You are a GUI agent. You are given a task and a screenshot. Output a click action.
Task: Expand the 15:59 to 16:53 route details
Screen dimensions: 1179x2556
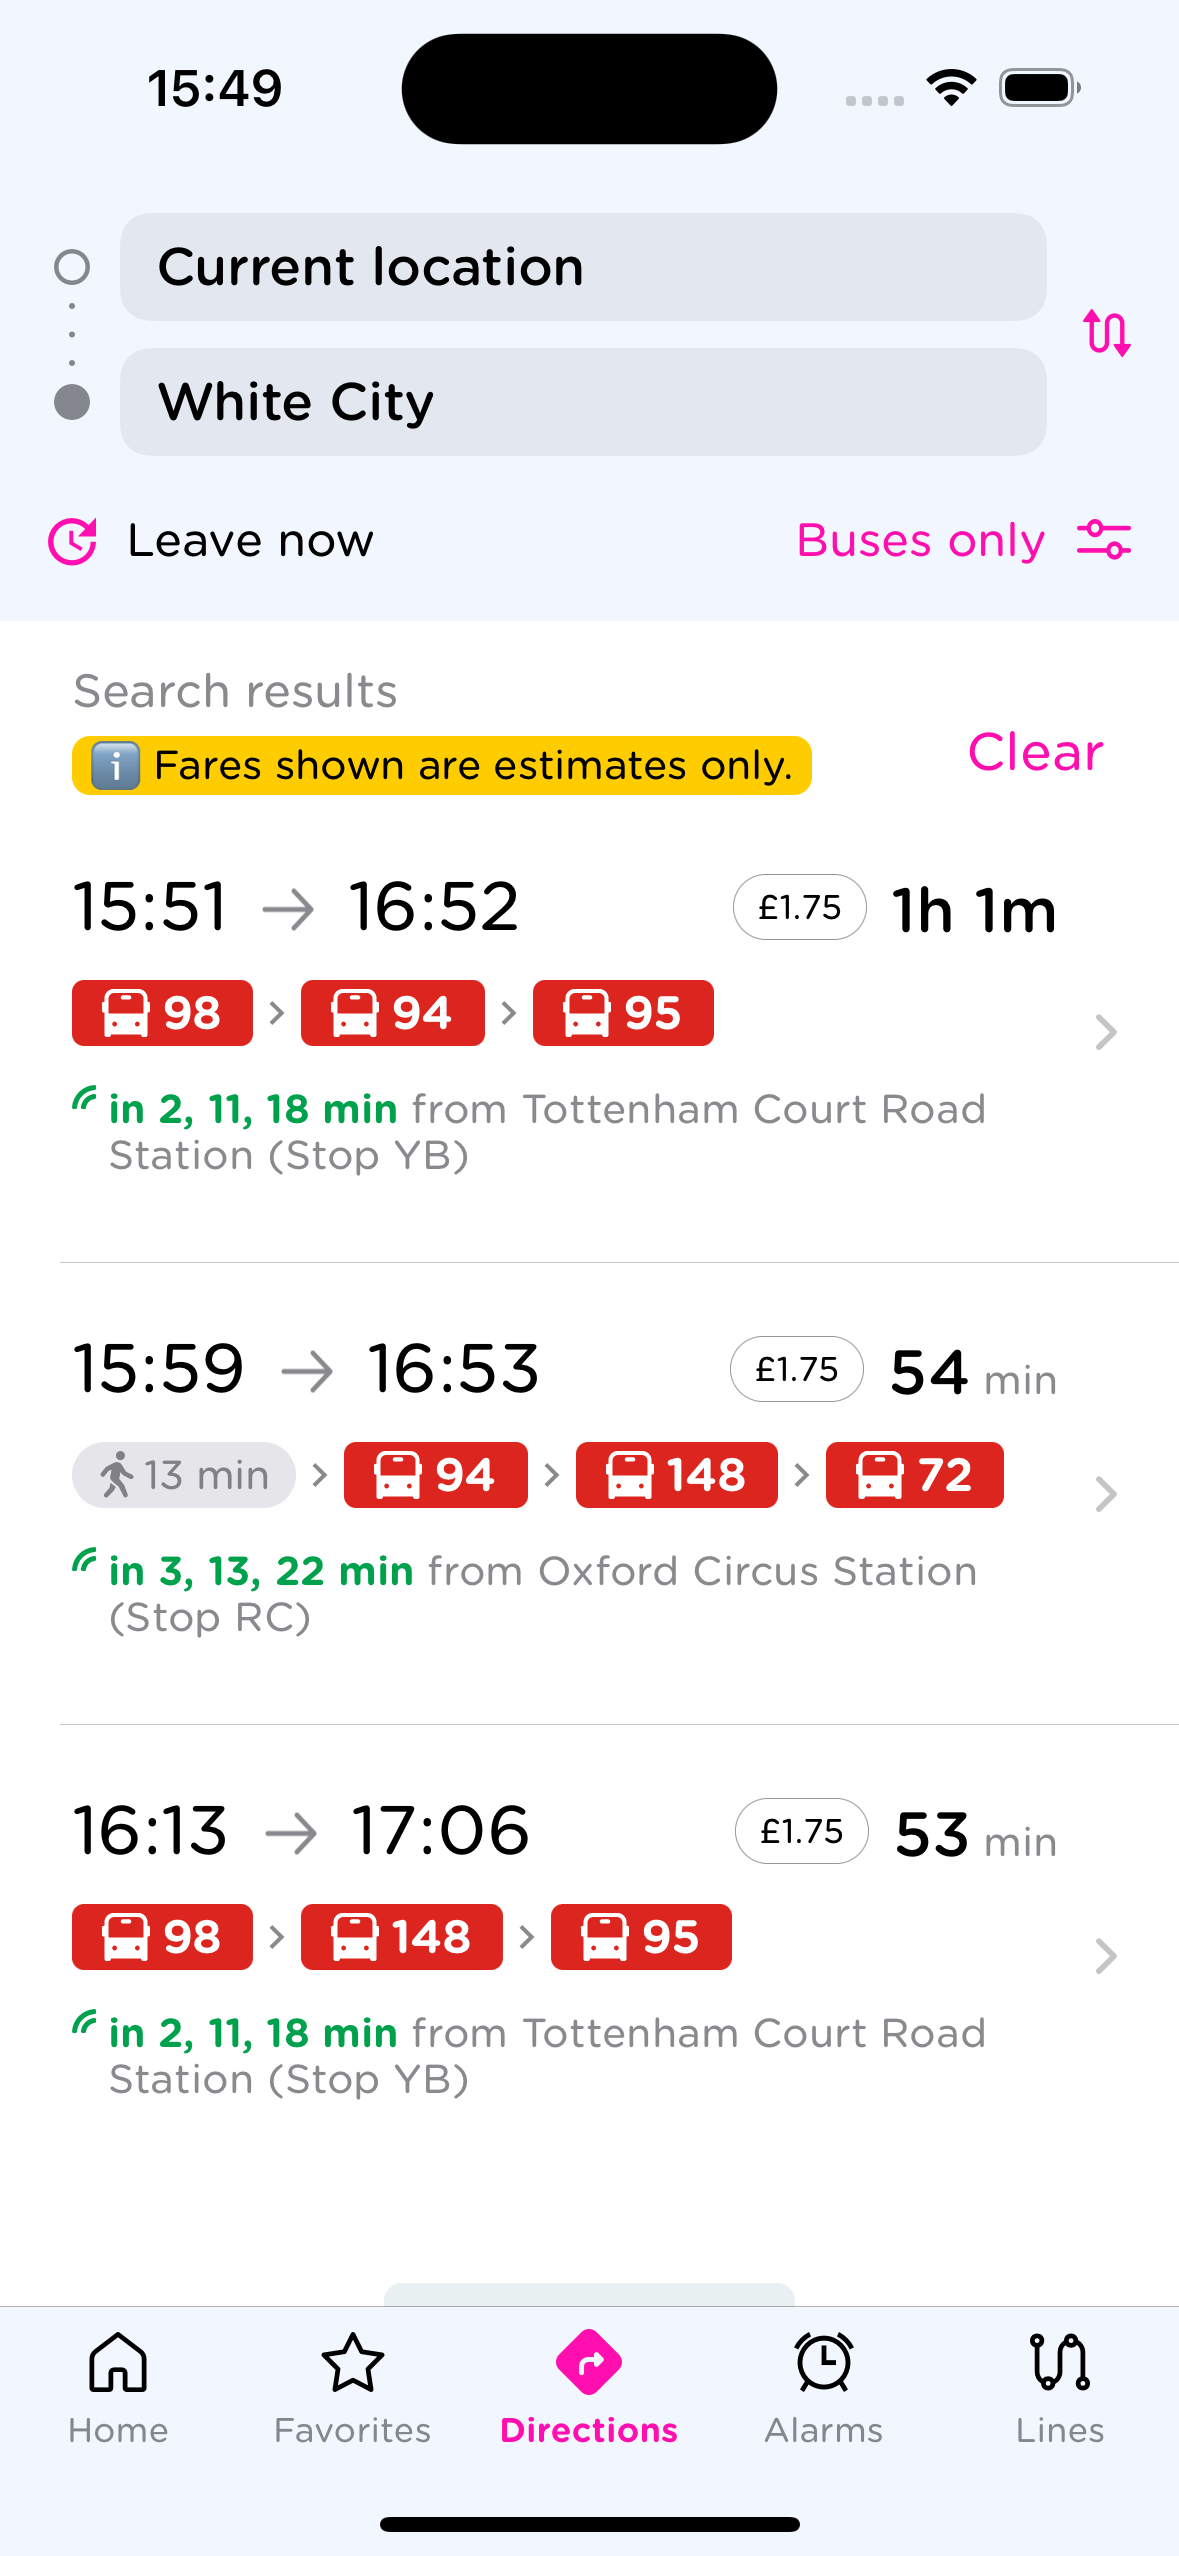(1105, 1494)
